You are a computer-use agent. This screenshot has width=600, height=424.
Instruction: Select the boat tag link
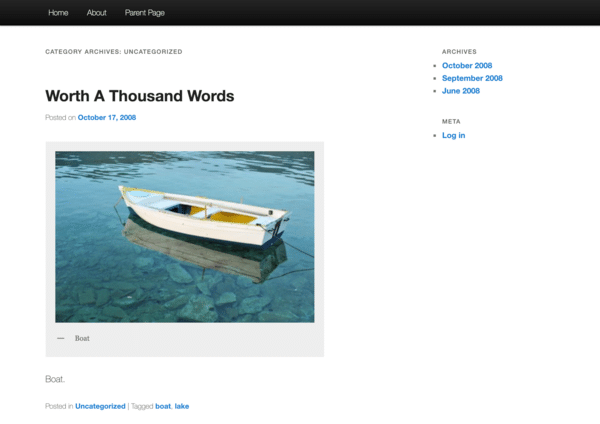coord(163,406)
